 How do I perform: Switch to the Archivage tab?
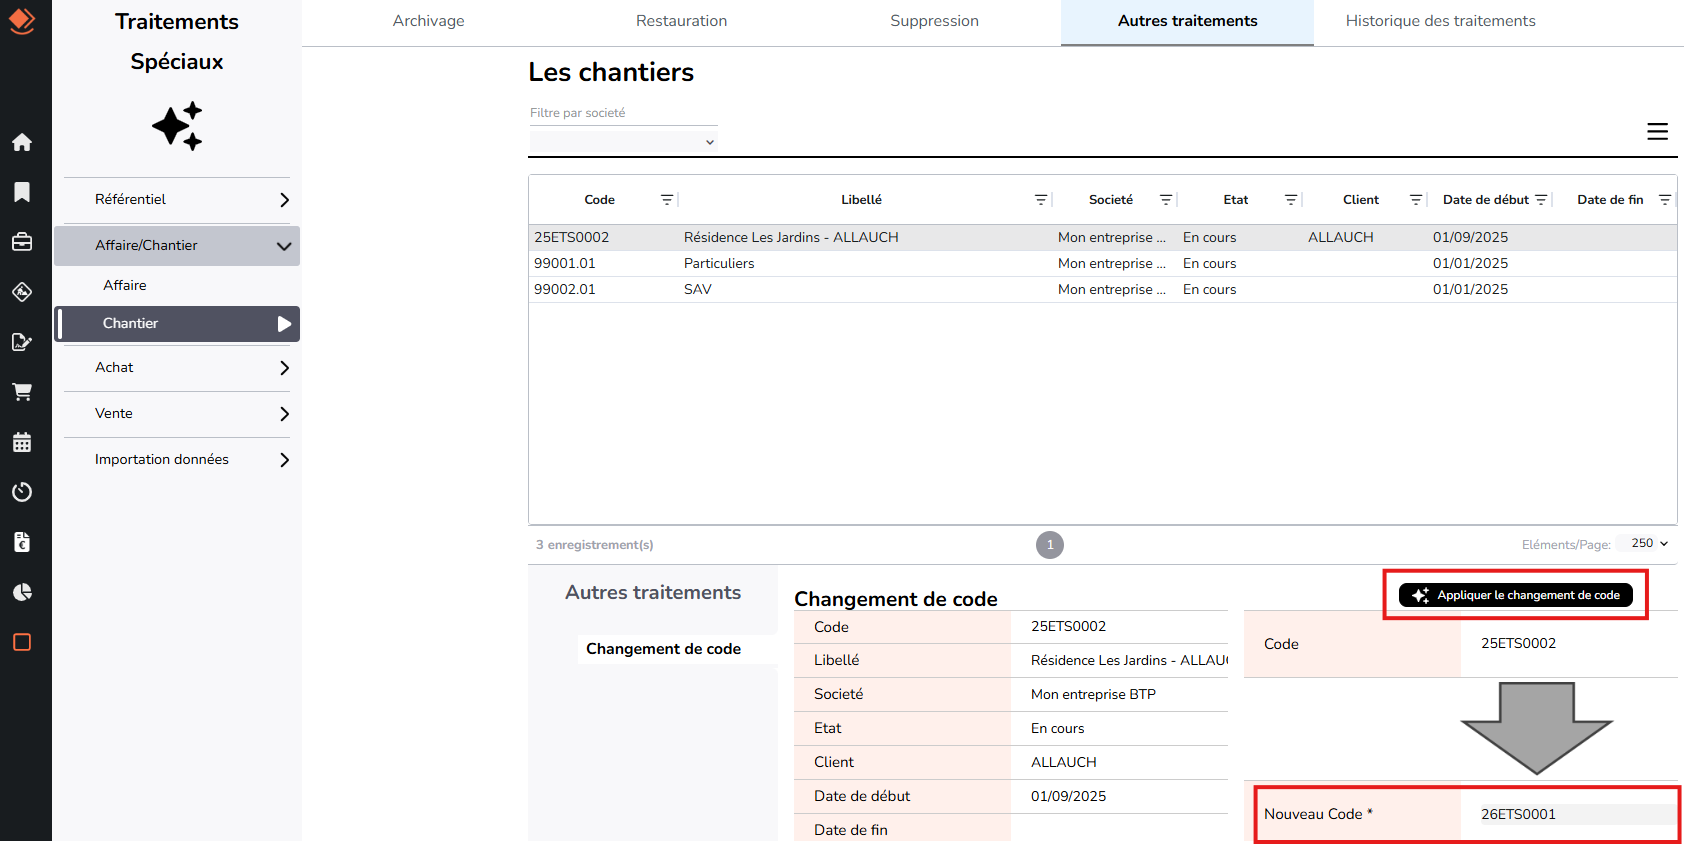[x=428, y=21]
